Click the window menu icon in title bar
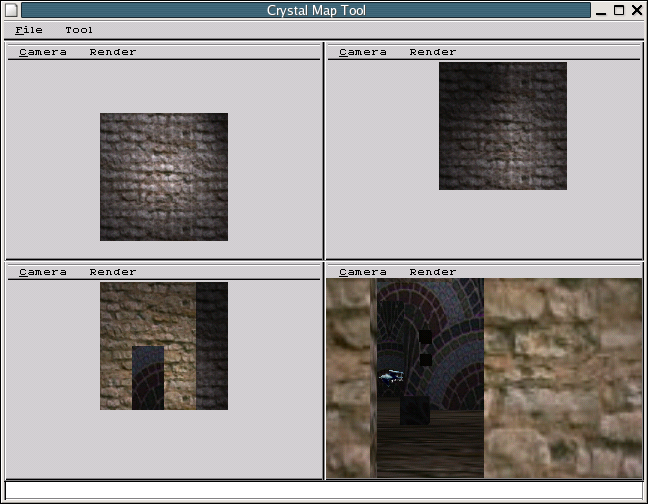This screenshot has height=504, width=648. pyautogui.click(x=11, y=10)
